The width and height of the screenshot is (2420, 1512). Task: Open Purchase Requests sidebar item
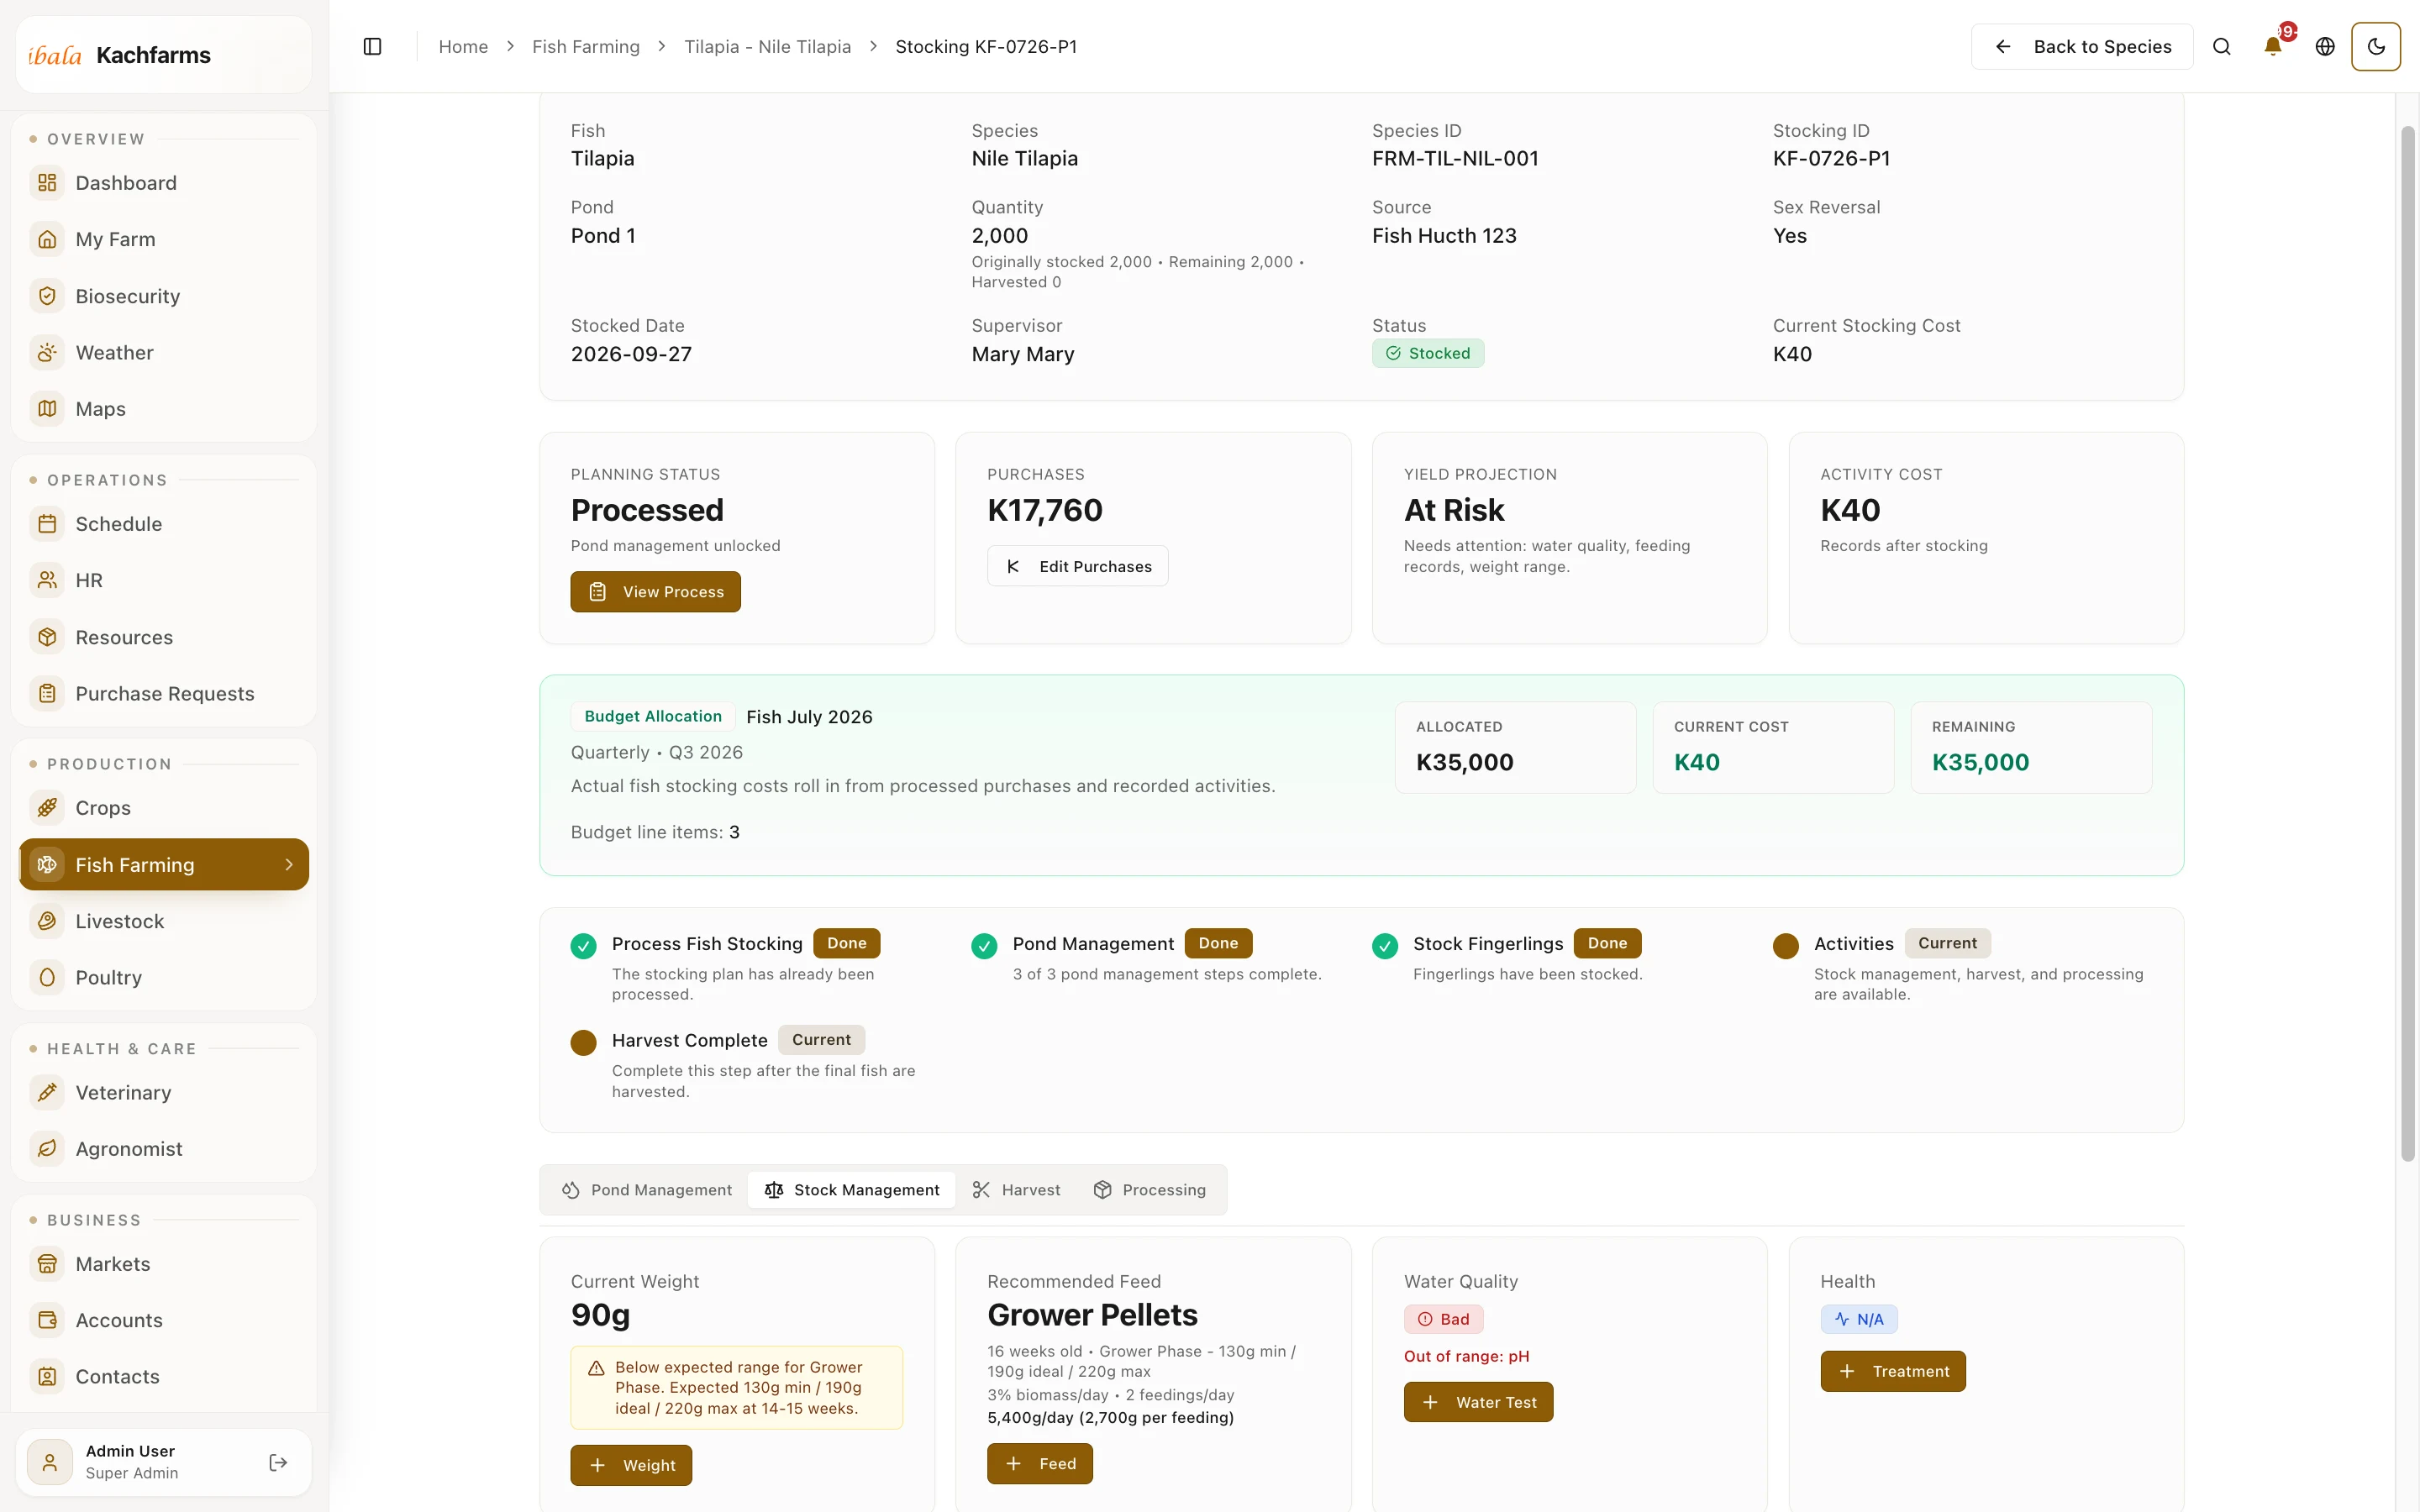163,693
